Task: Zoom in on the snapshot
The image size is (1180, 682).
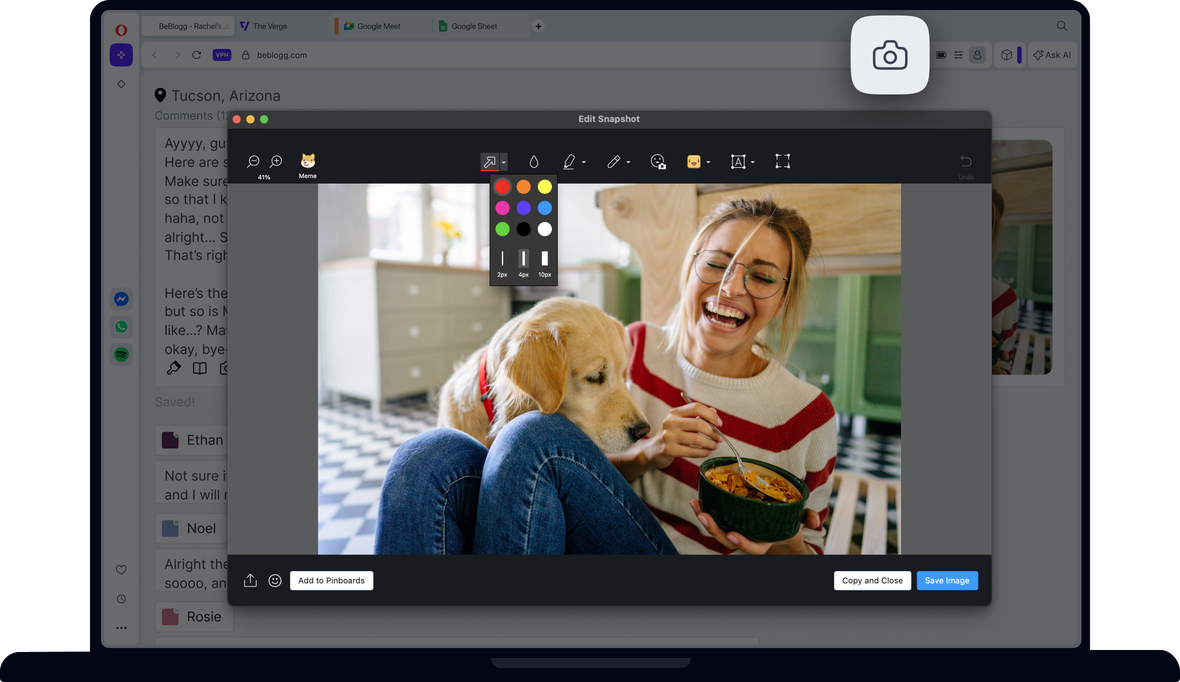Action: [x=276, y=161]
